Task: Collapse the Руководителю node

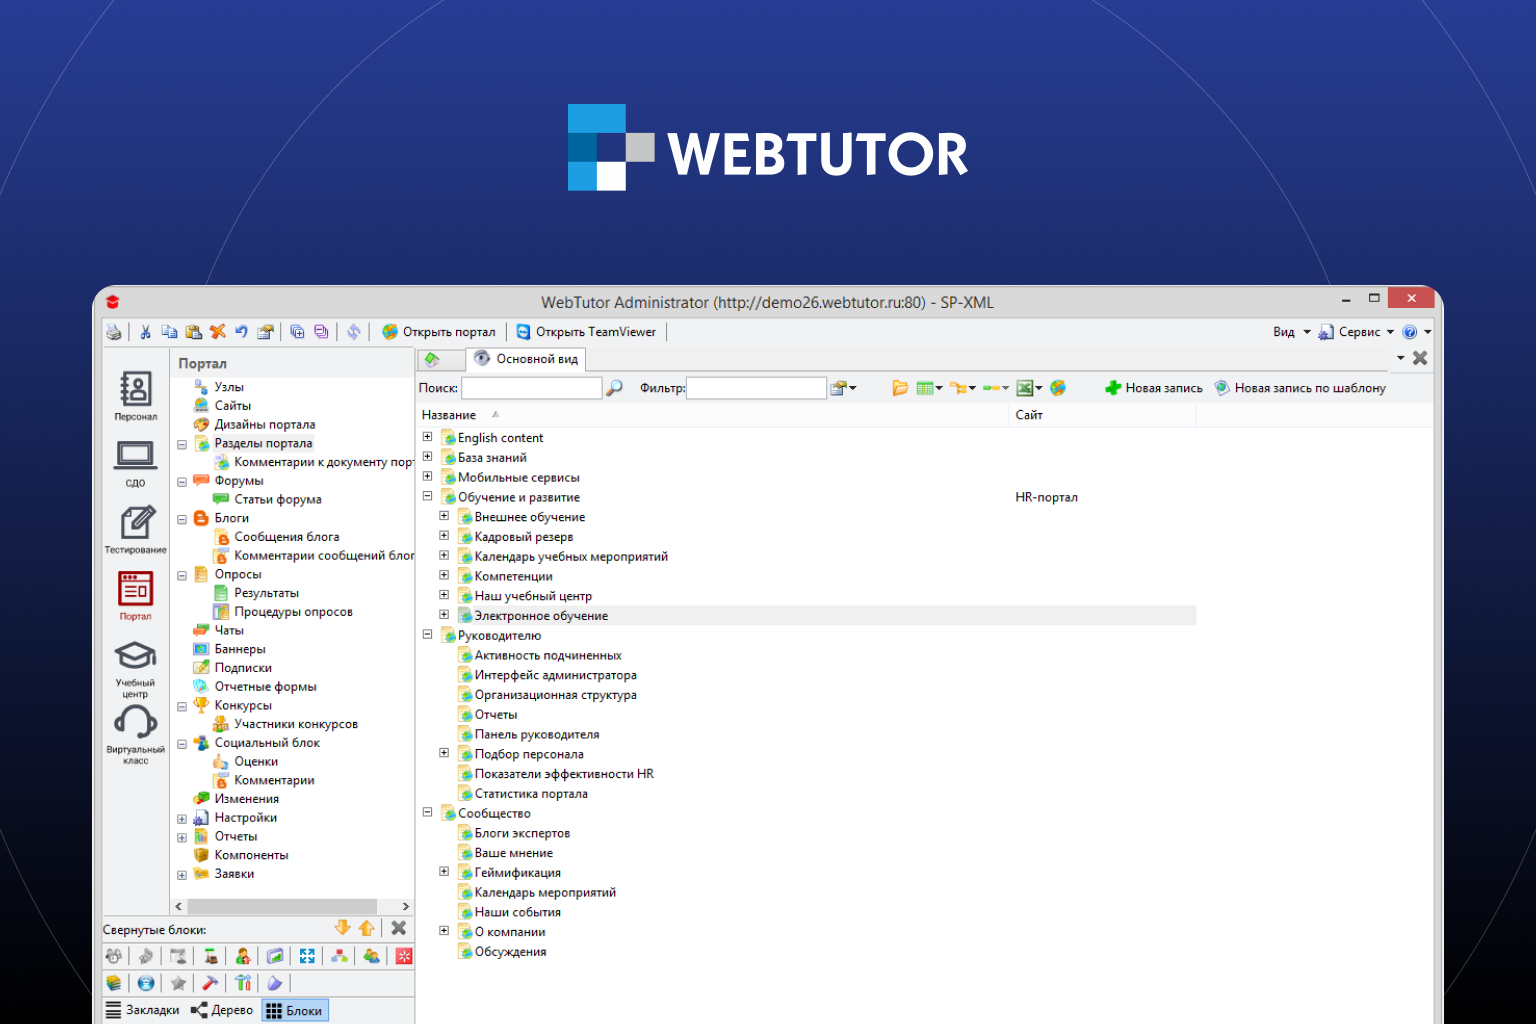Action: tap(427, 634)
